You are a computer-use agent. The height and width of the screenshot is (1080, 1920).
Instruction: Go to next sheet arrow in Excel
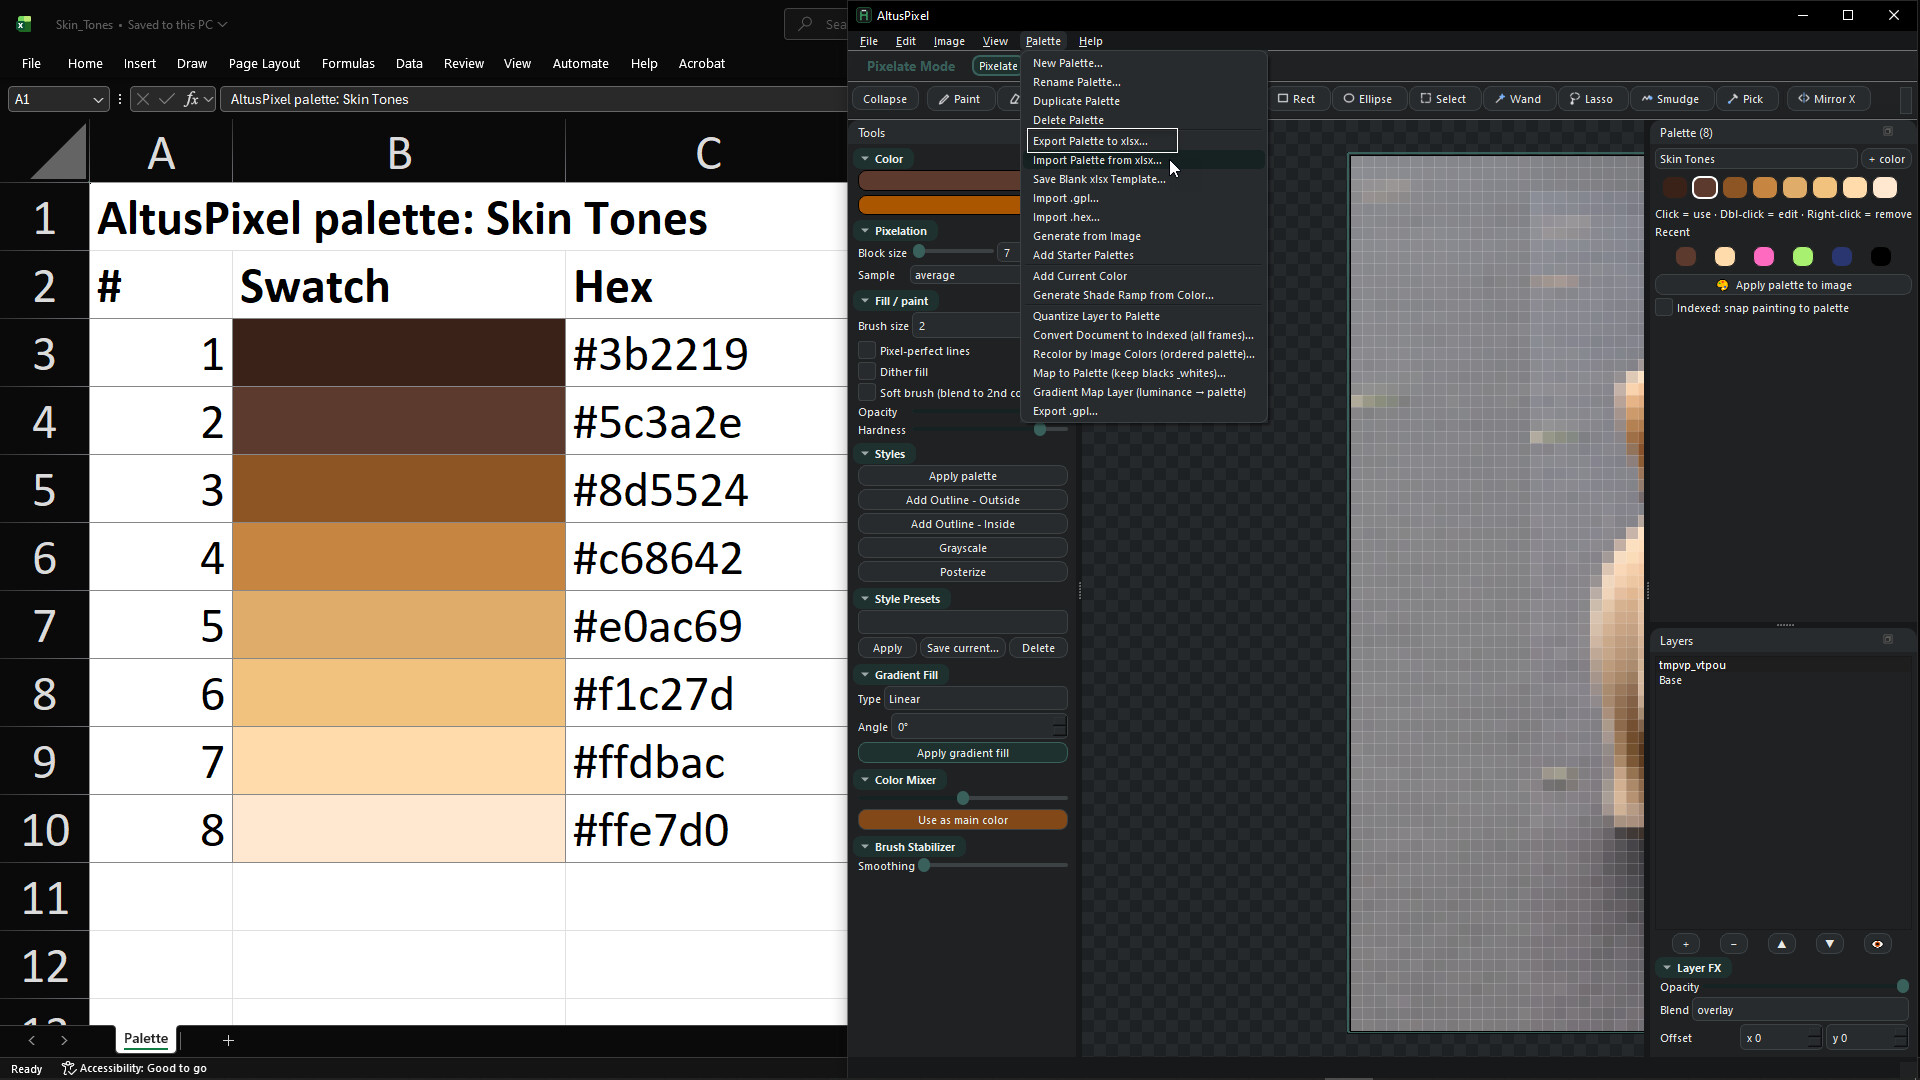point(64,1040)
